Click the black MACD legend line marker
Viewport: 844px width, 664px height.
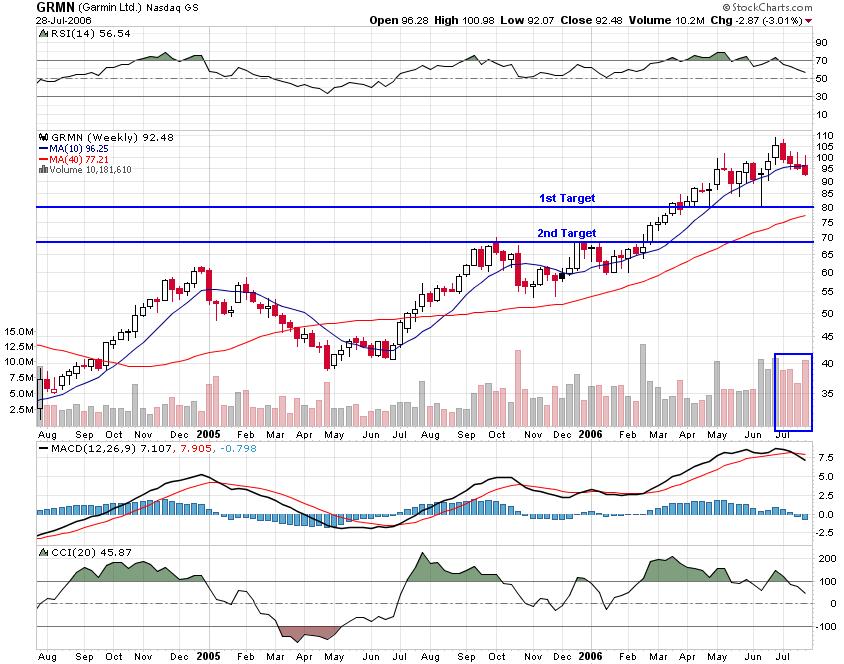pyautogui.click(x=44, y=448)
